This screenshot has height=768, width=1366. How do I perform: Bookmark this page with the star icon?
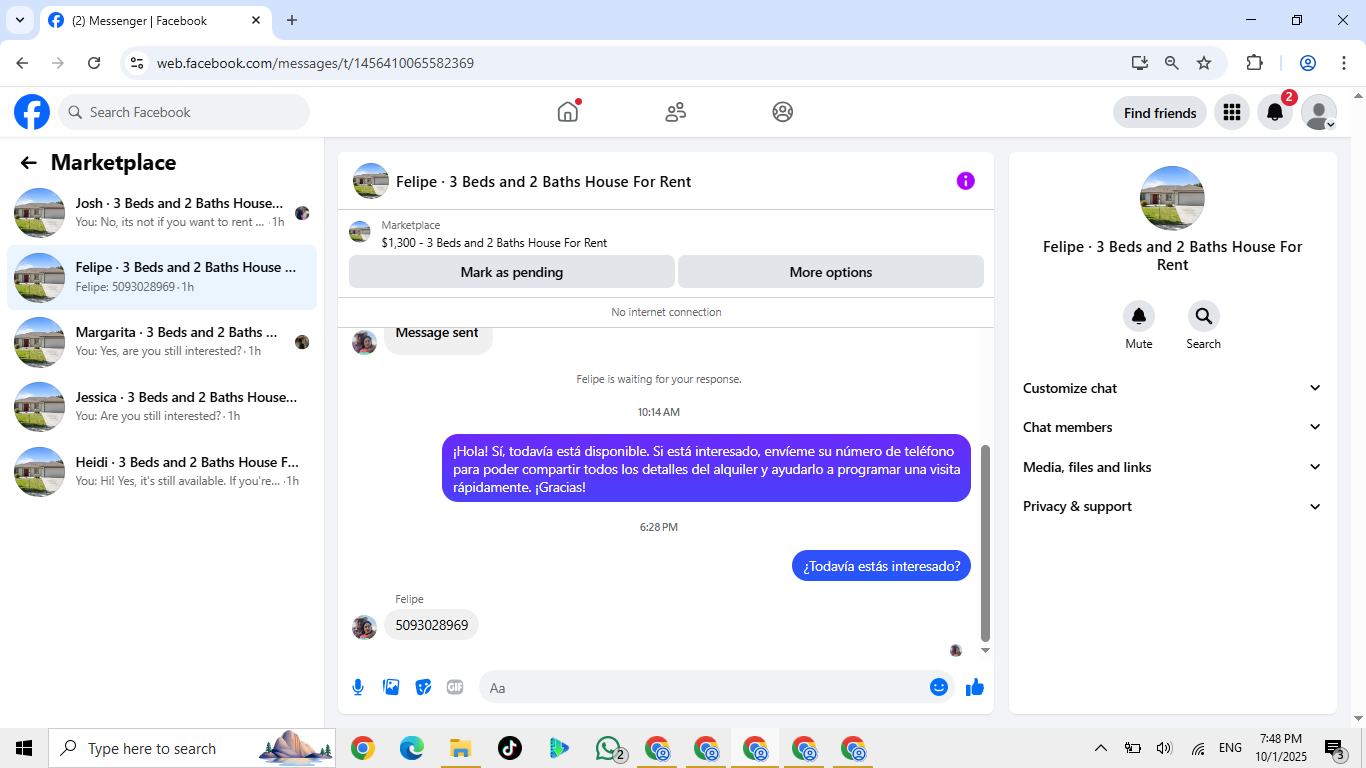click(x=1204, y=63)
